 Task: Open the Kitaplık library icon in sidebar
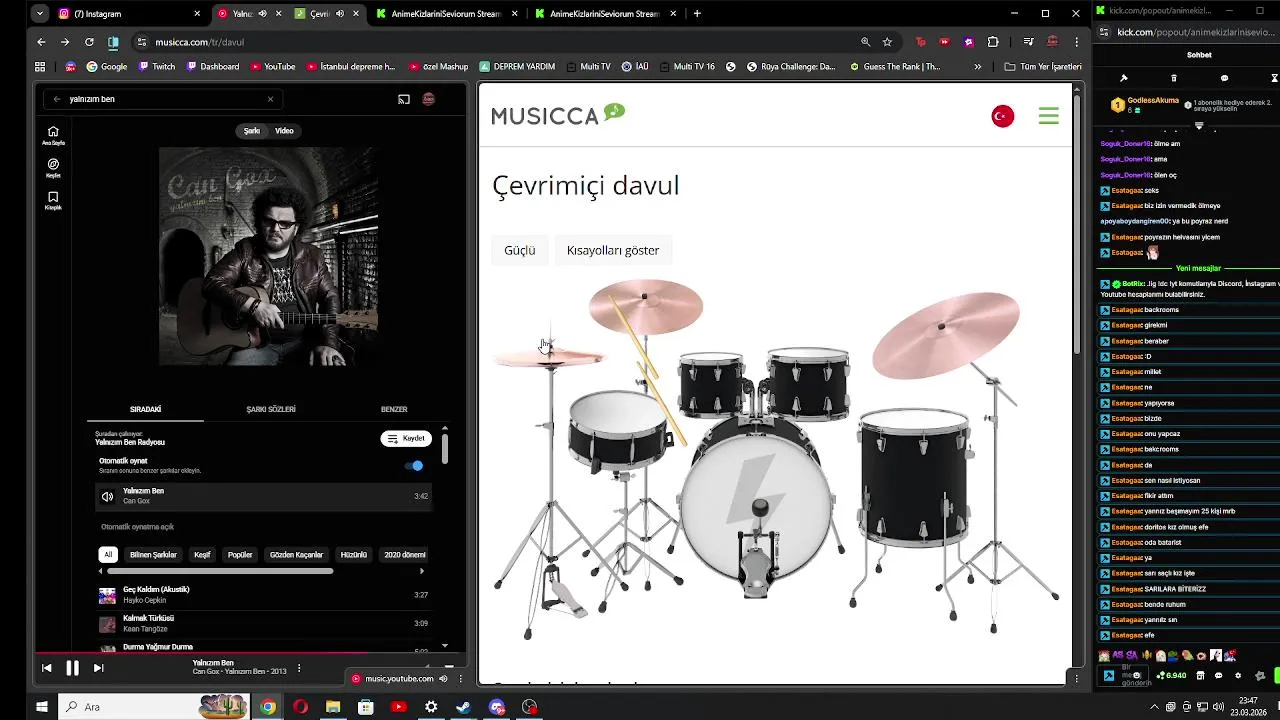(x=53, y=200)
